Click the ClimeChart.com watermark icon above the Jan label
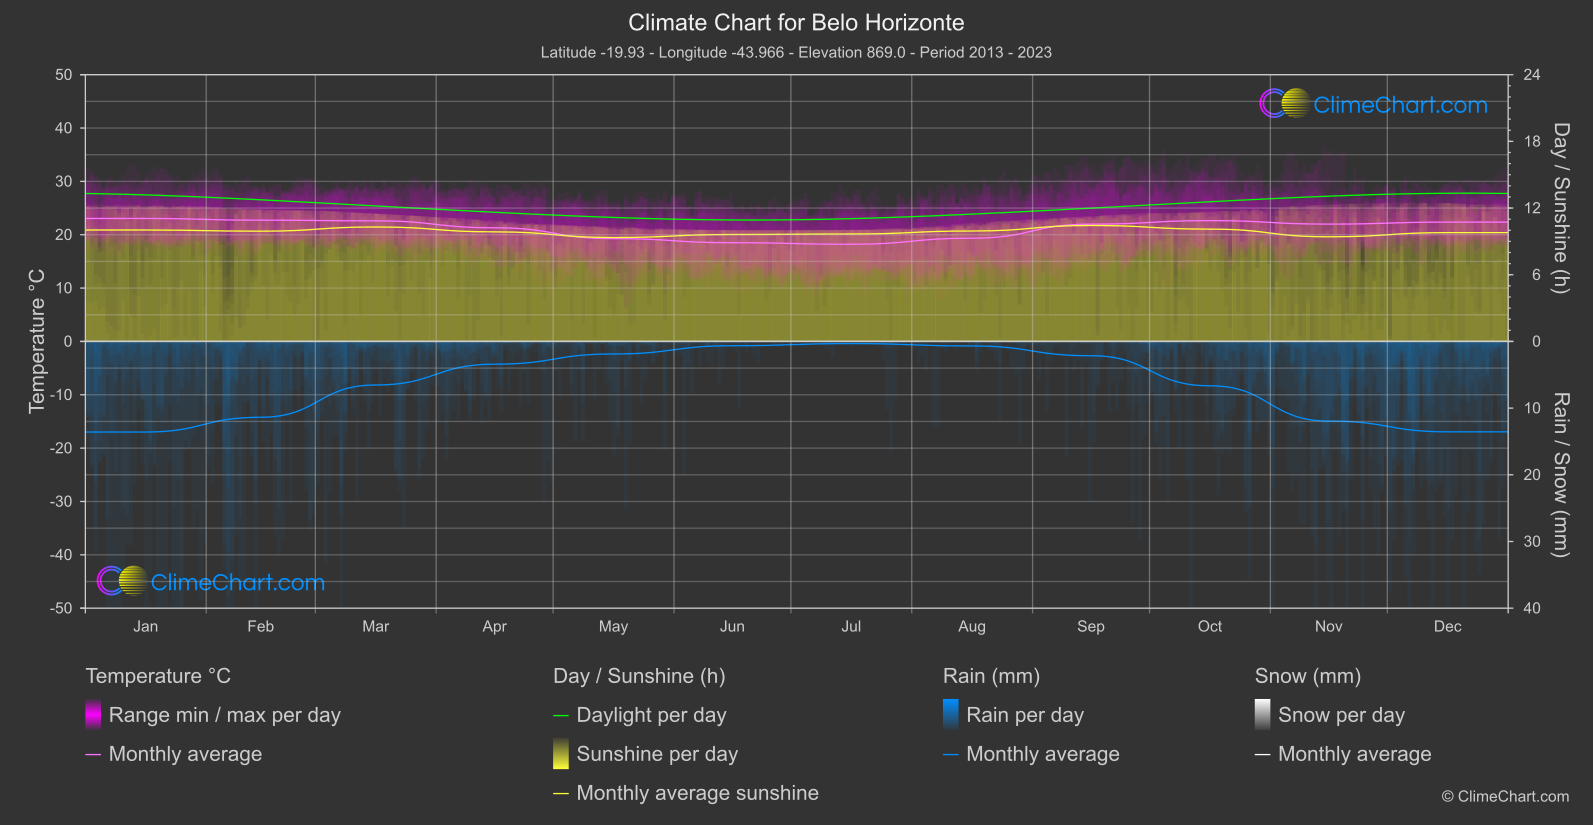 tap(122, 582)
